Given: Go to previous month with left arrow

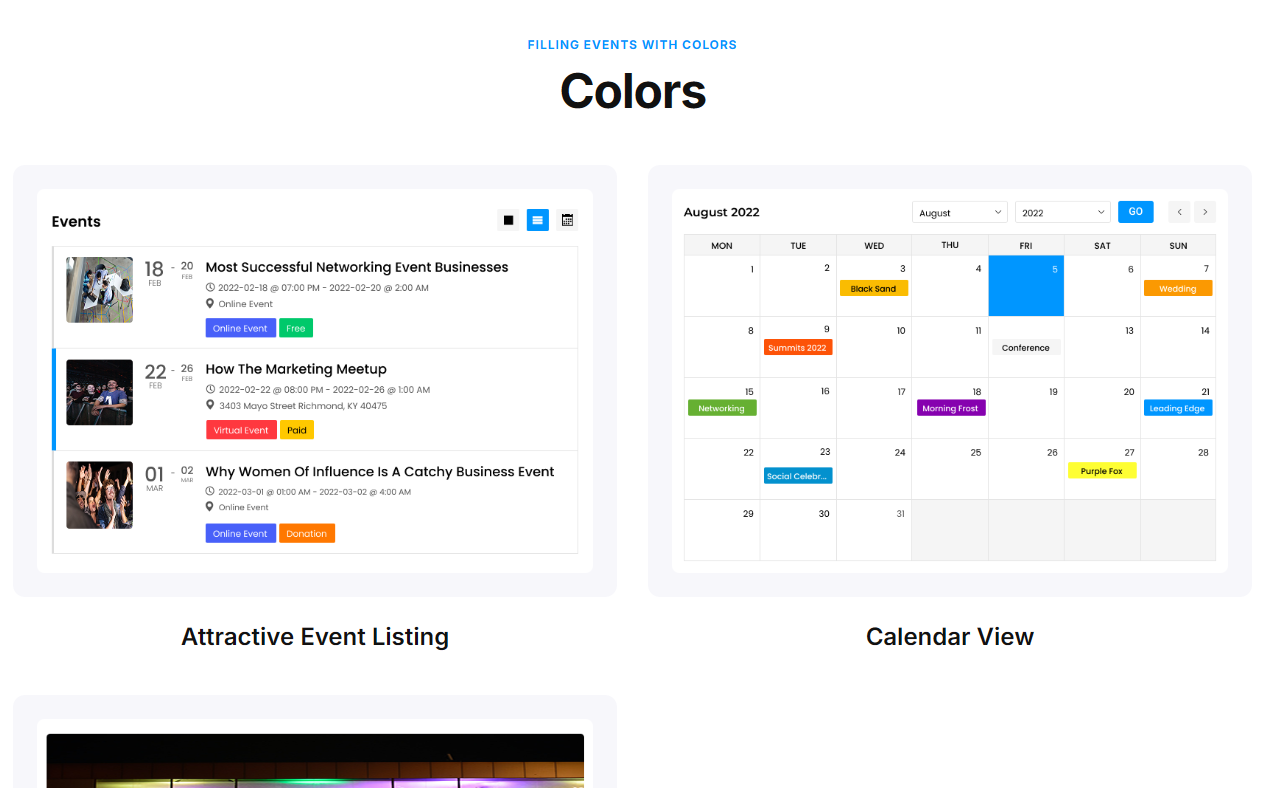Looking at the screenshot, I should pyautogui.click(x=1179, y=212).
